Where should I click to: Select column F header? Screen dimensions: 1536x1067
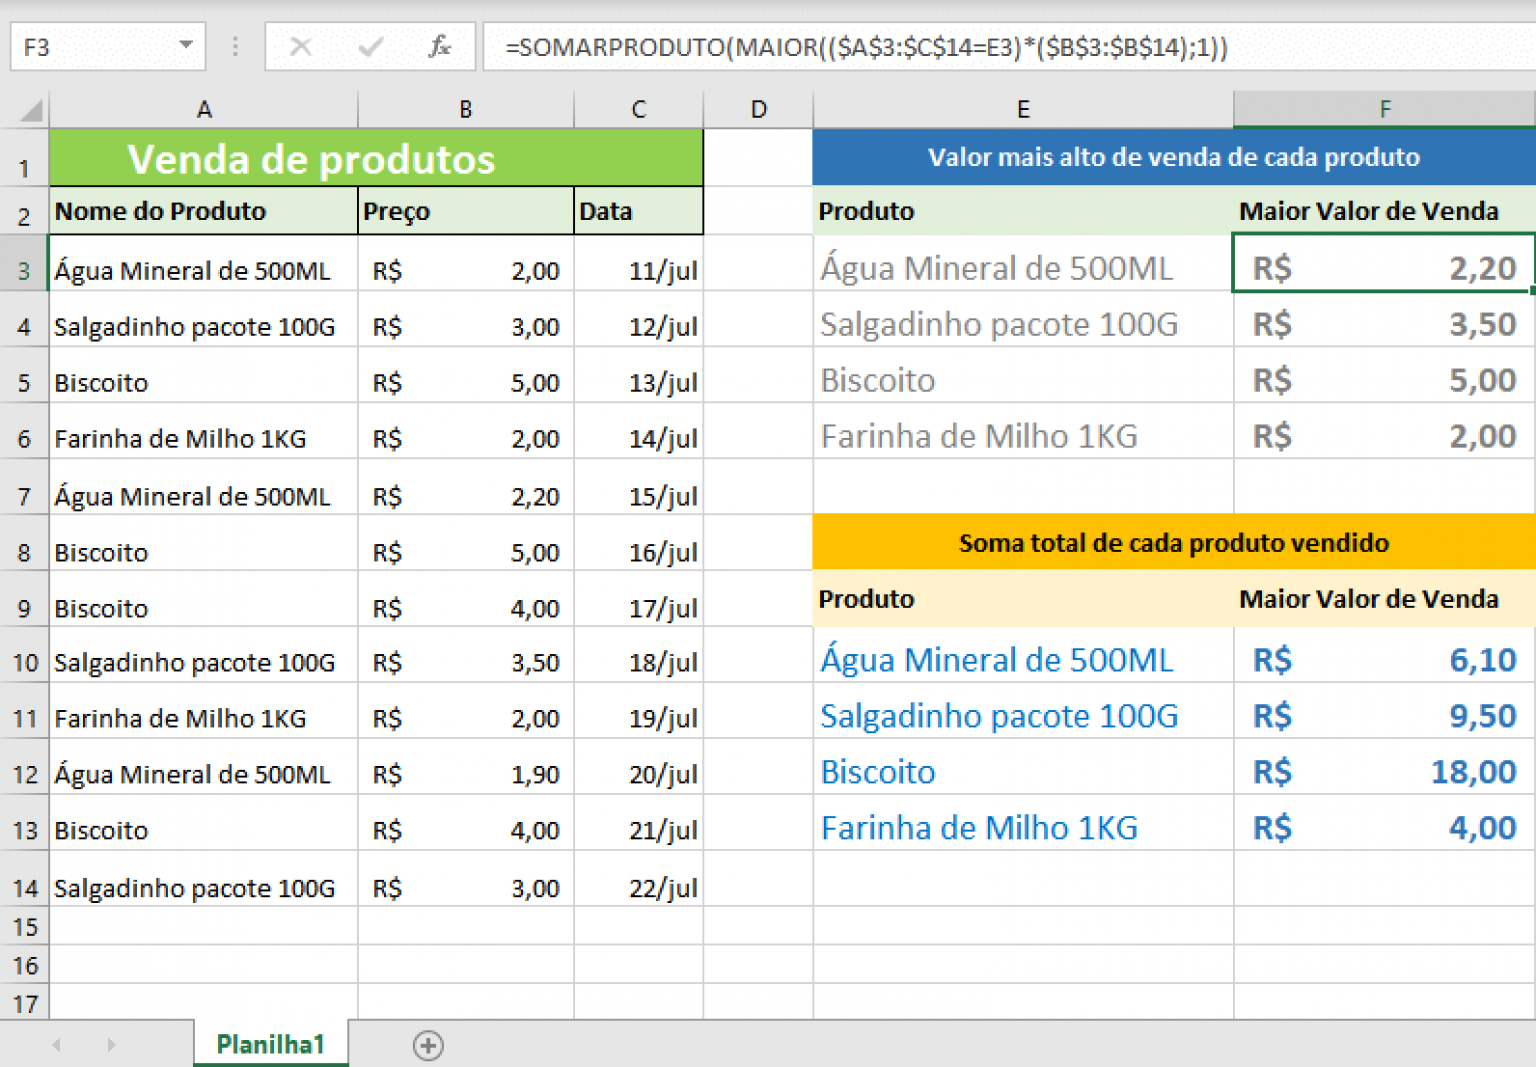[x=1385, y=109]
